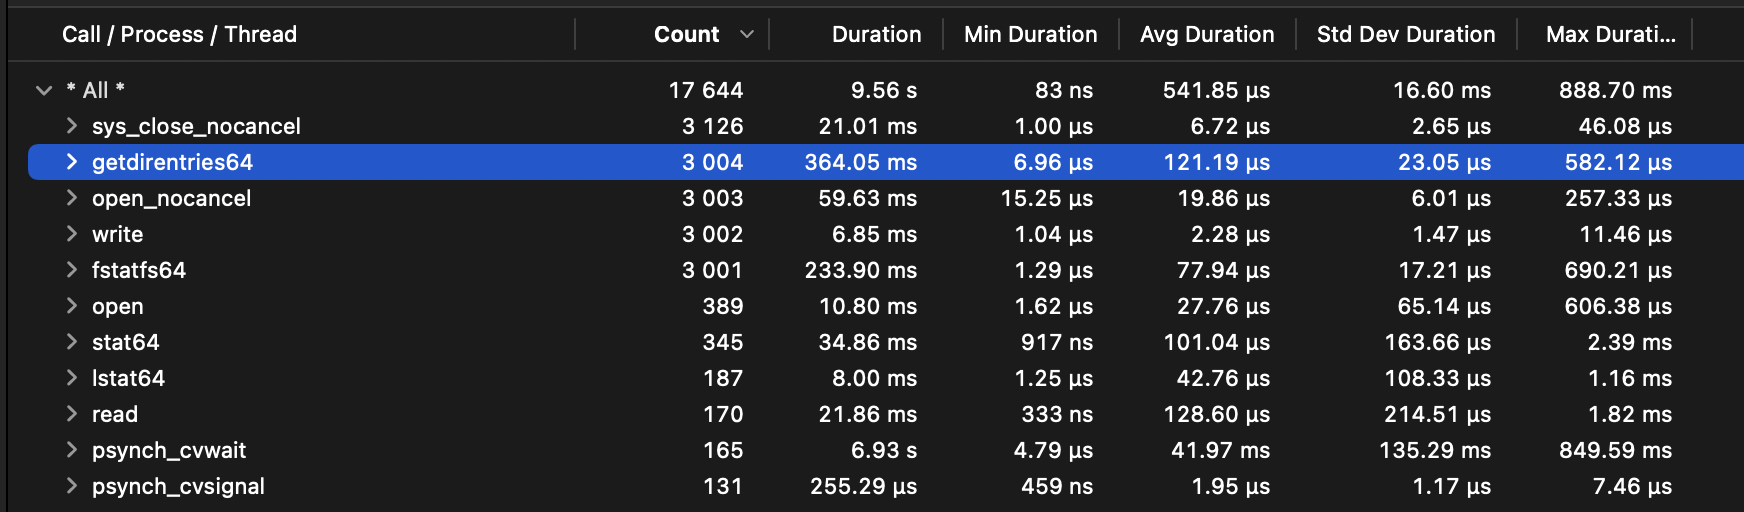Click the Call / Process / Thread header
The height and width of the screenshot is (512, 1744).
click(x=180, y=34)
